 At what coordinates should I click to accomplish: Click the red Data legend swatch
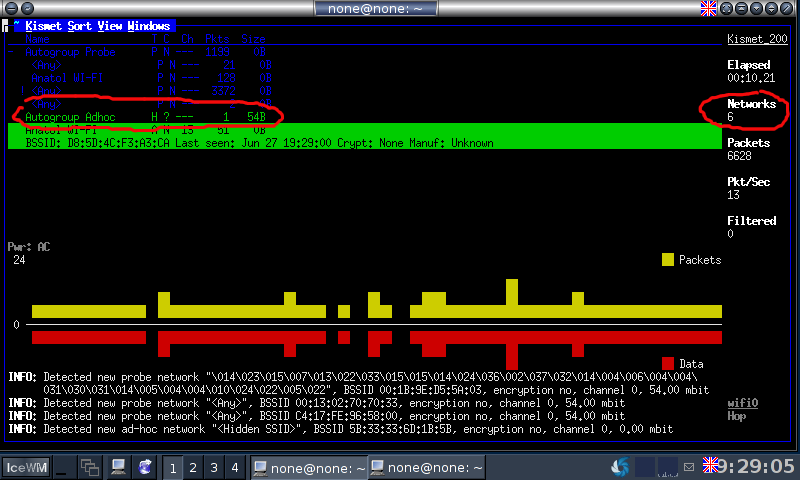click(x=668, y=364)
